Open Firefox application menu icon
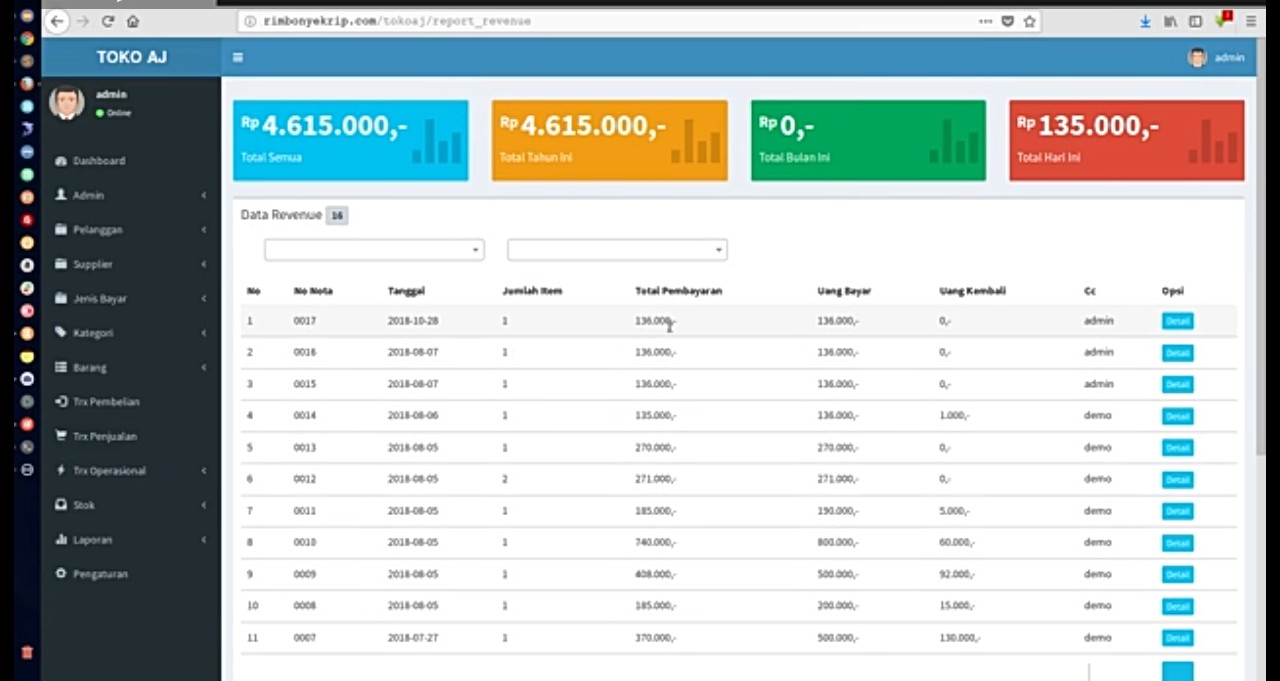Viewport: 1280px width, 681px height. [1251, 21]
